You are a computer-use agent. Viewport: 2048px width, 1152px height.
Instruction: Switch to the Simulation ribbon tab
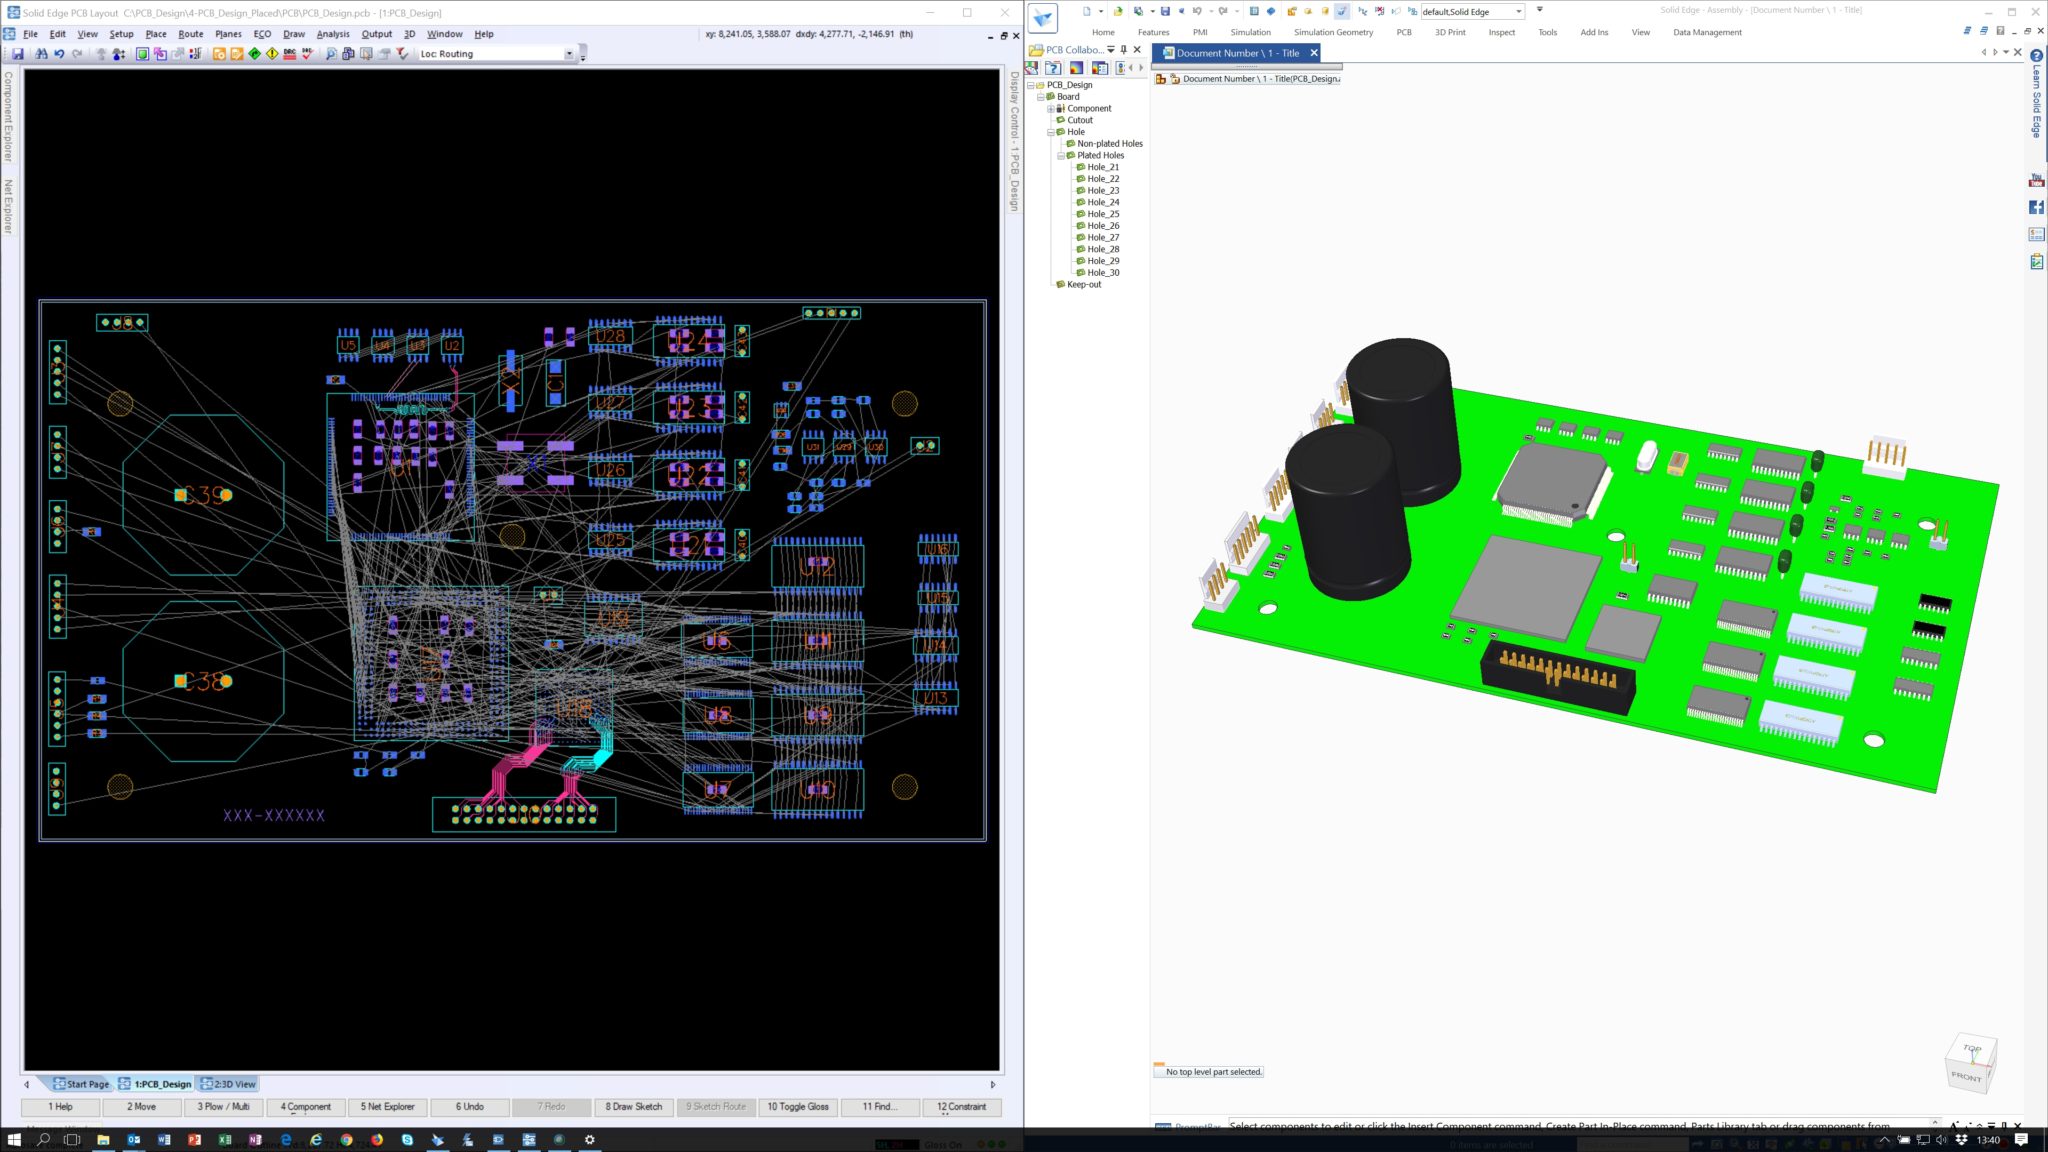(x=1250, y=32)
